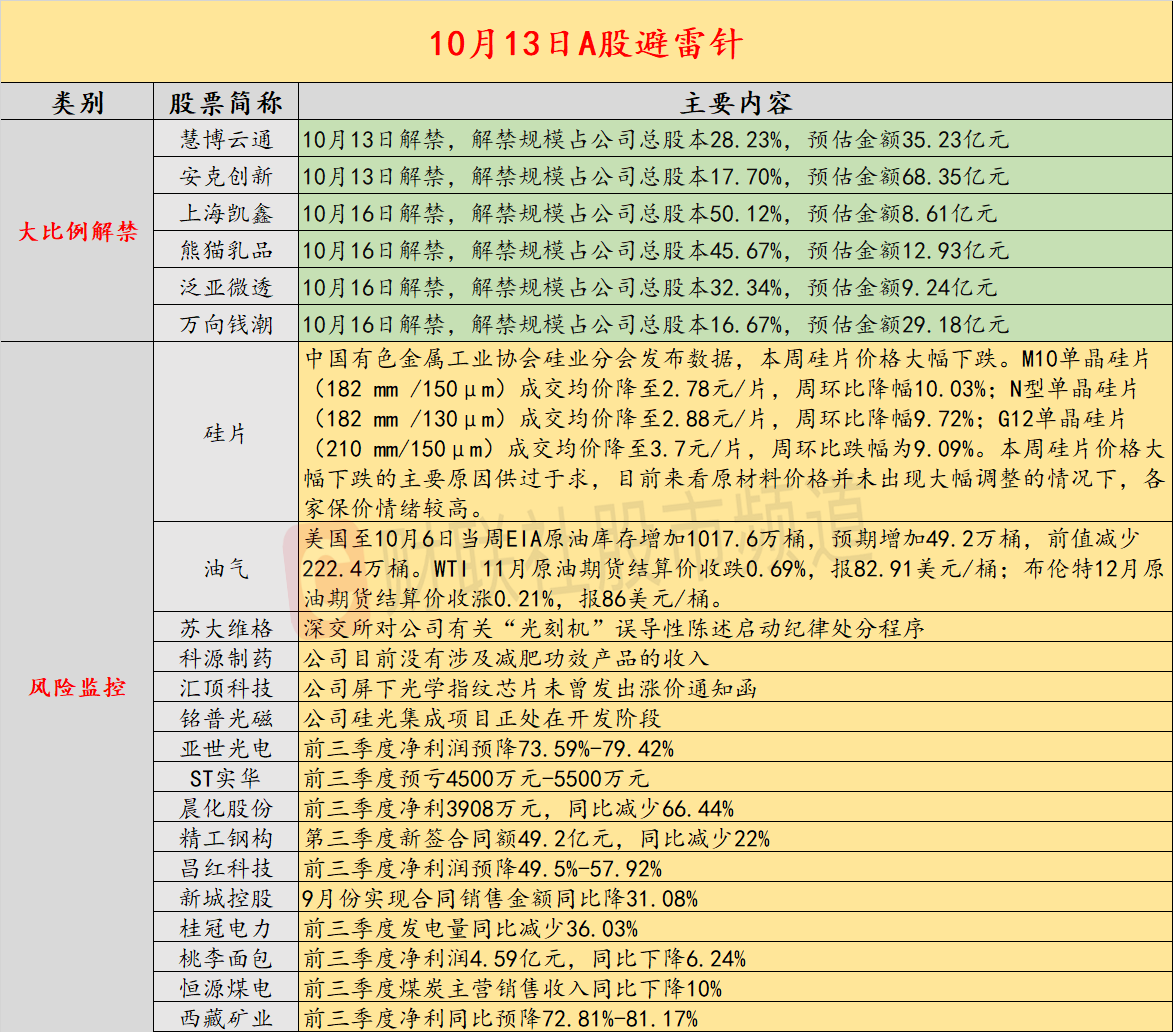
Task: Select stock name '恒源煤电'
Action: tap(226, 988)
